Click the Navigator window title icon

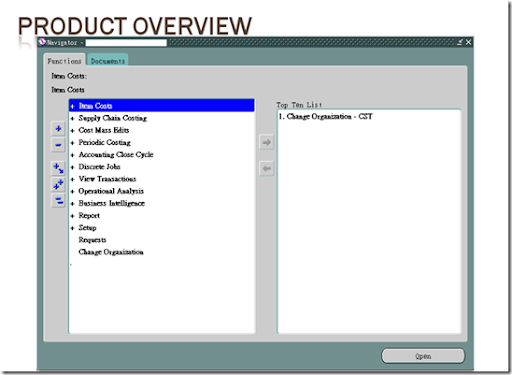coord(42,42)
